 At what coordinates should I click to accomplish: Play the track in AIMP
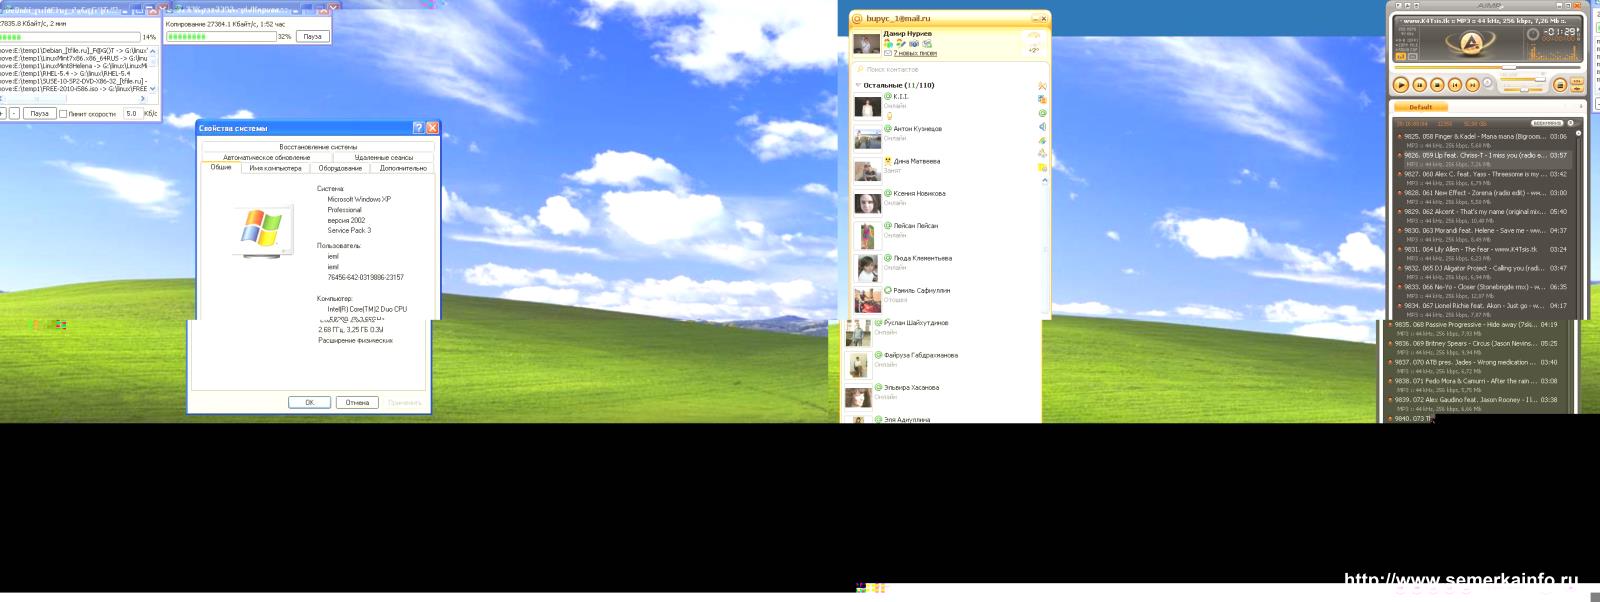point(1401,85)
